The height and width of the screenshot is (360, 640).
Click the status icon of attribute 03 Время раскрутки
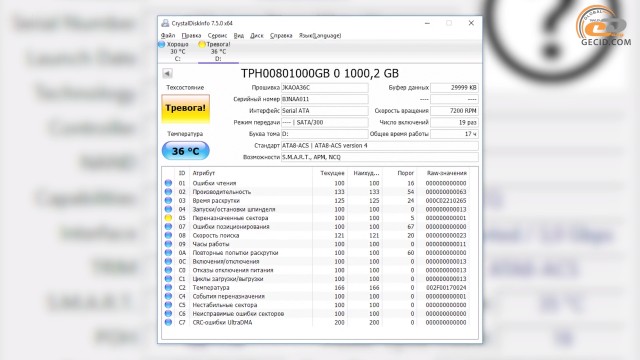pyautogui.click(x=168, y=200)
